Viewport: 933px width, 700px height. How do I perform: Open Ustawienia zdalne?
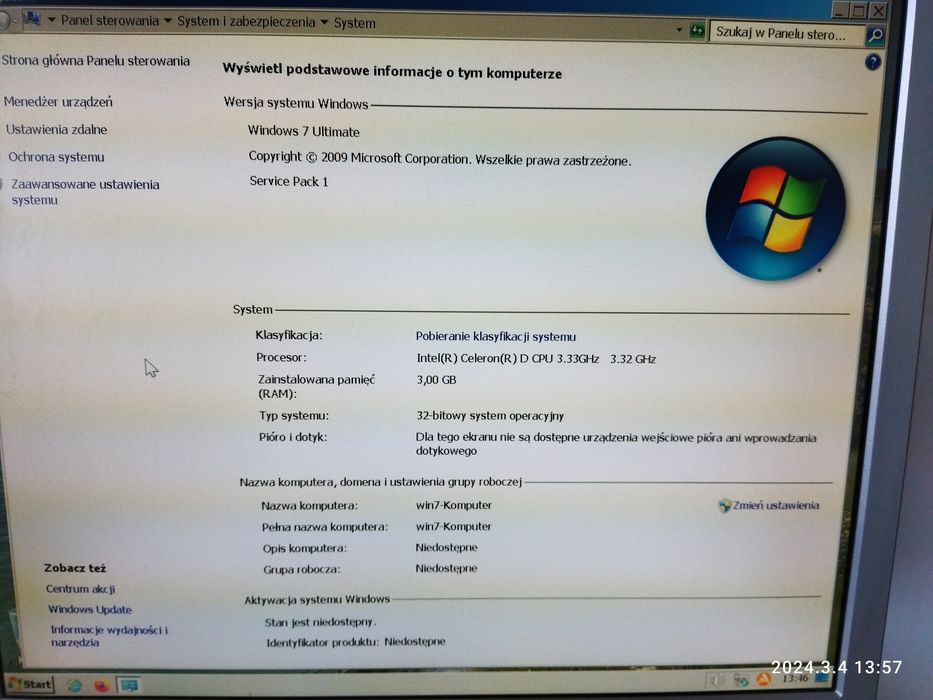pyautogui.click(x=57, y=129)
